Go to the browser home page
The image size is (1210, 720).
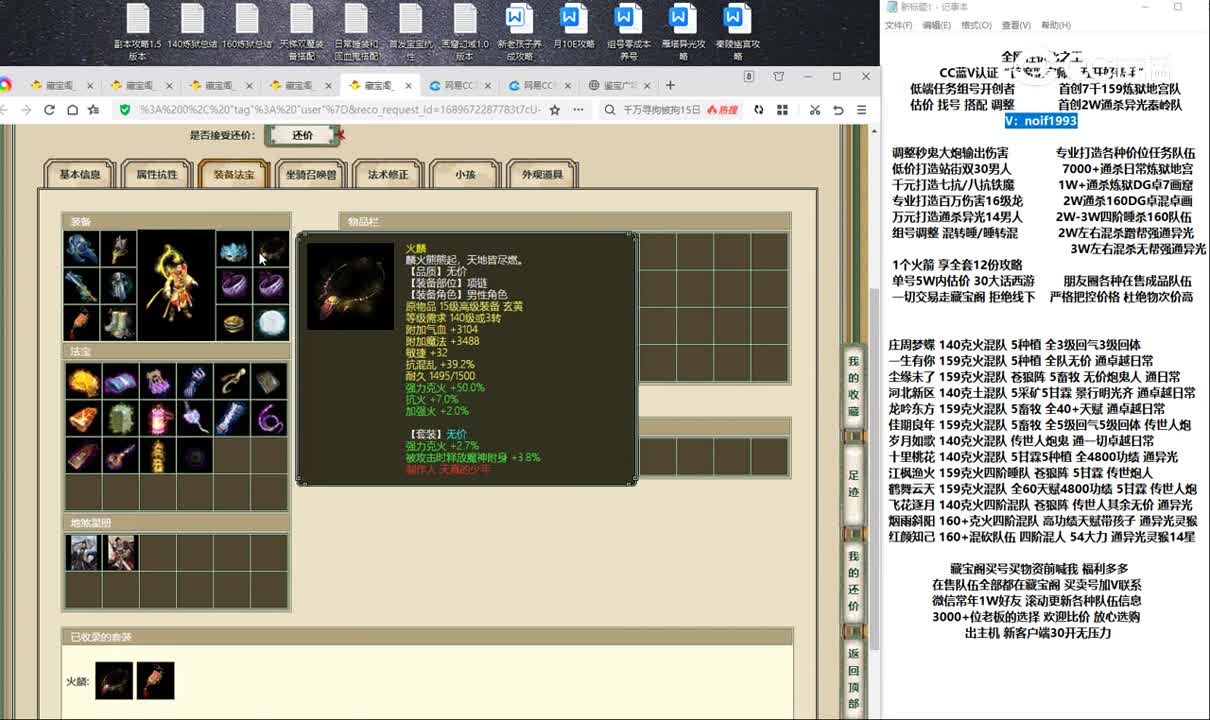(72, 110)
